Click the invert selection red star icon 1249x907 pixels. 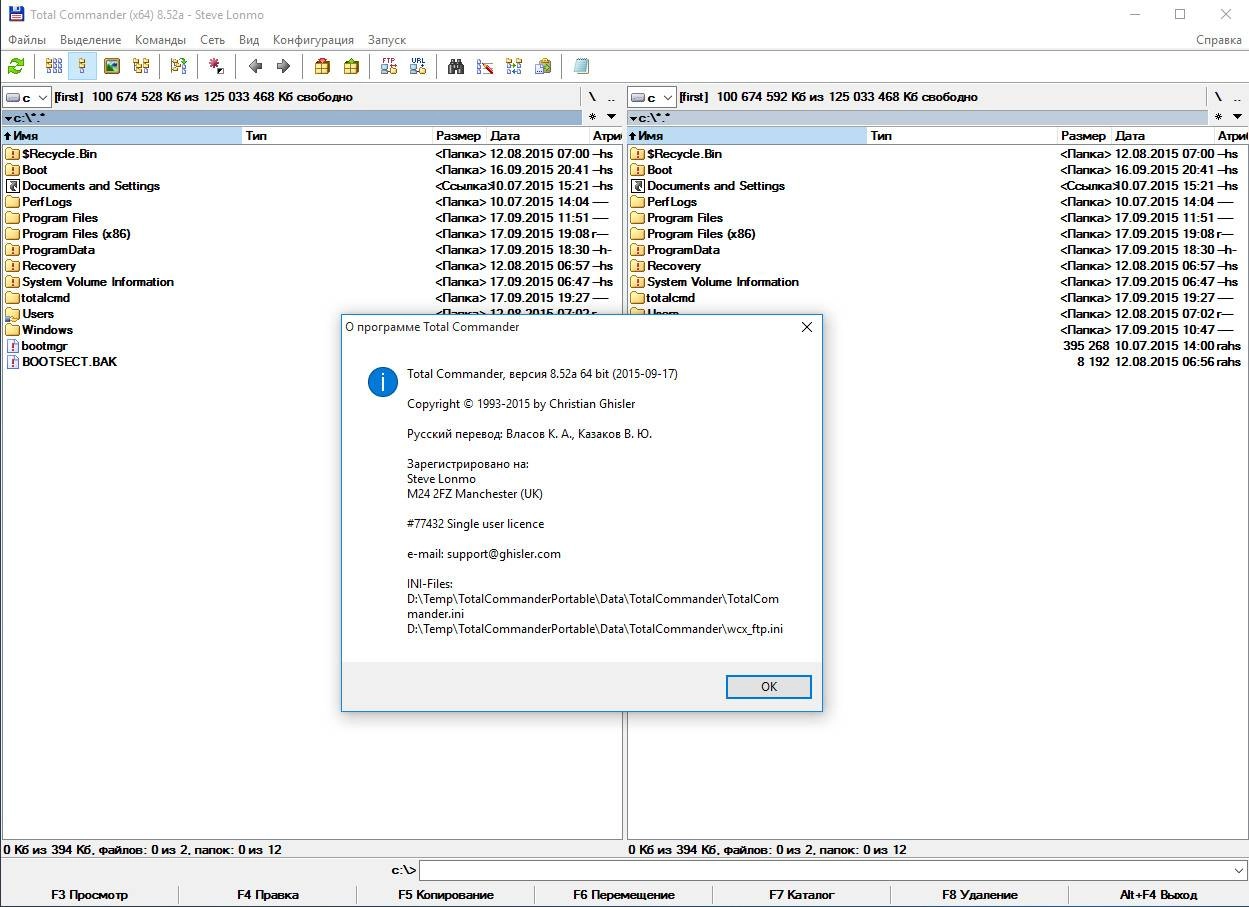click(216, 66)
